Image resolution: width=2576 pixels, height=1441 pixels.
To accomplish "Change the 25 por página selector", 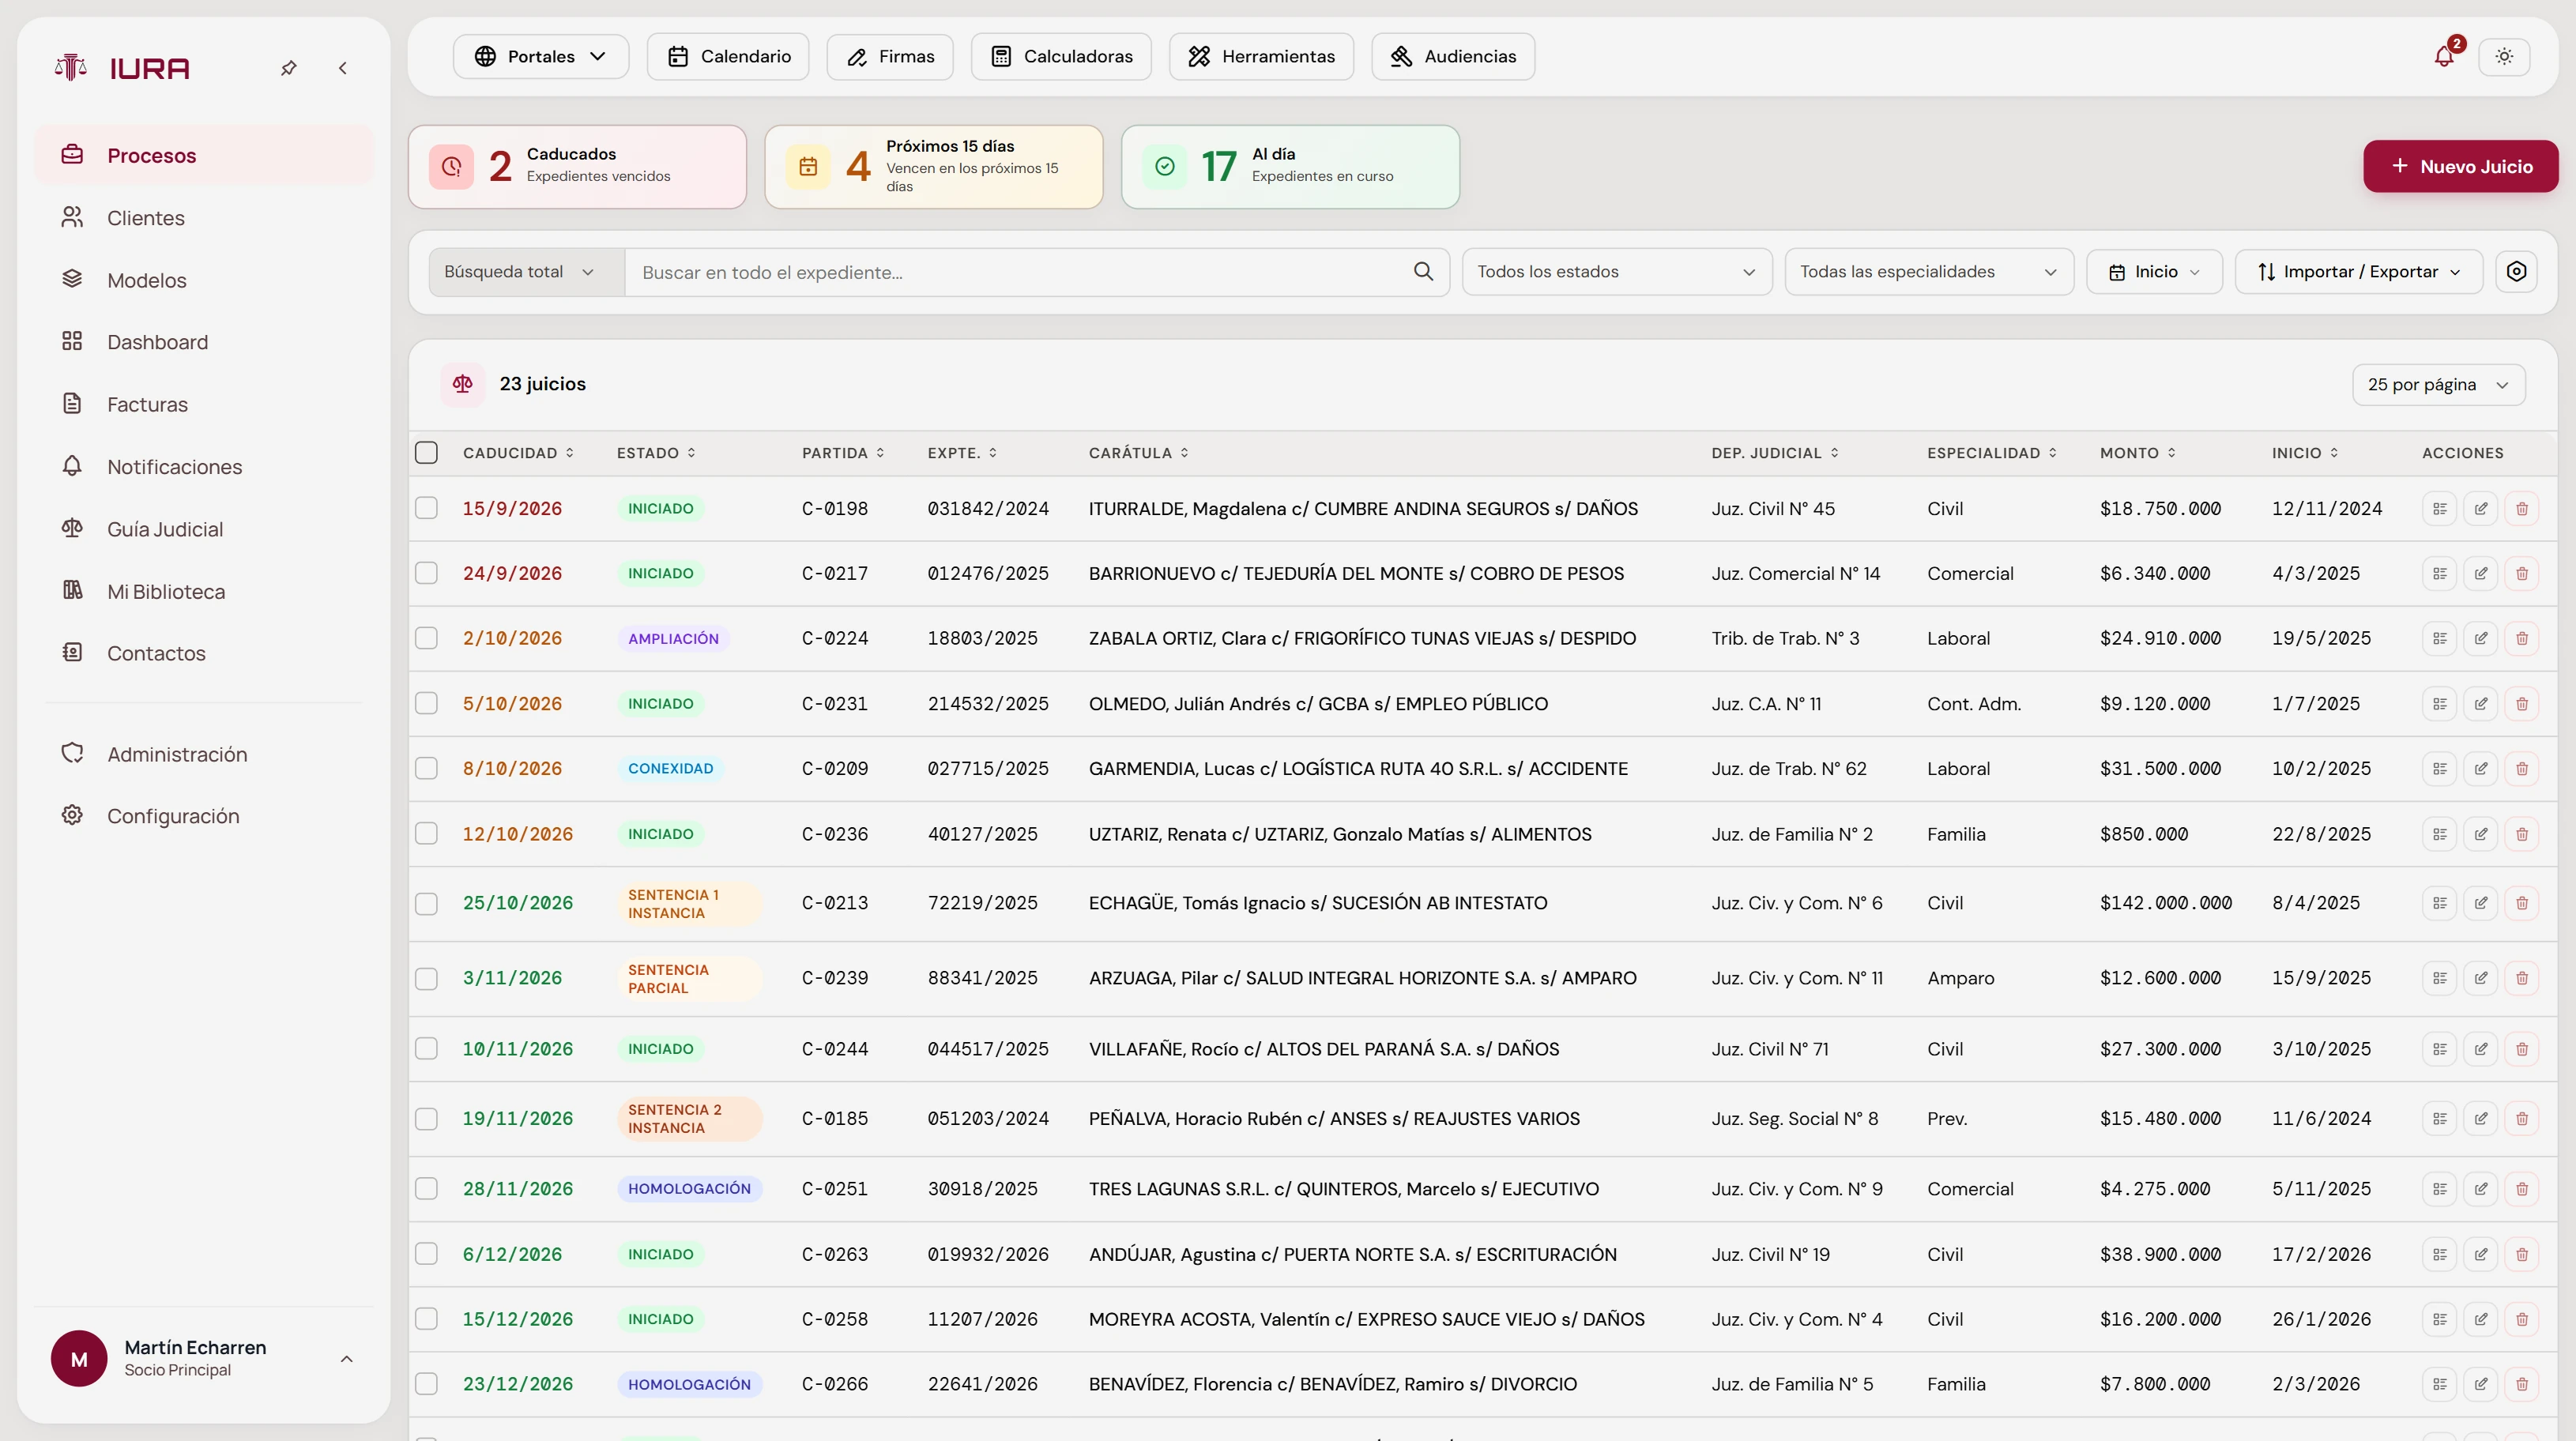I will [x=2438, y=385].
